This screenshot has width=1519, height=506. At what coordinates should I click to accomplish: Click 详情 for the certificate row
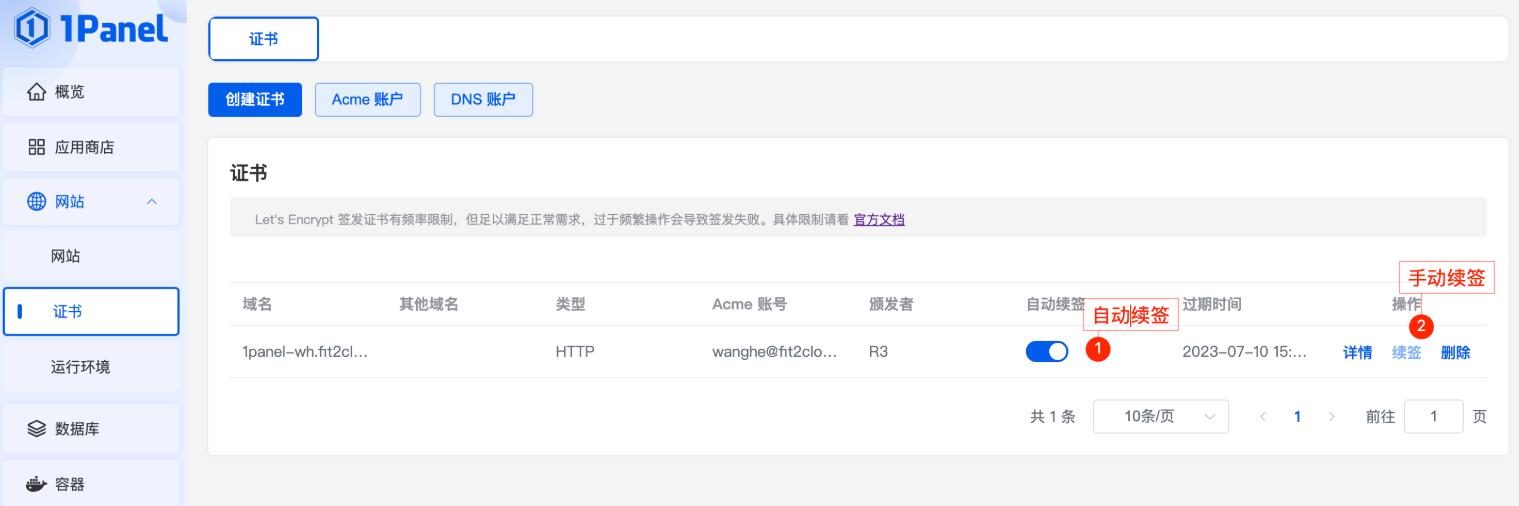coord(1357,352)
